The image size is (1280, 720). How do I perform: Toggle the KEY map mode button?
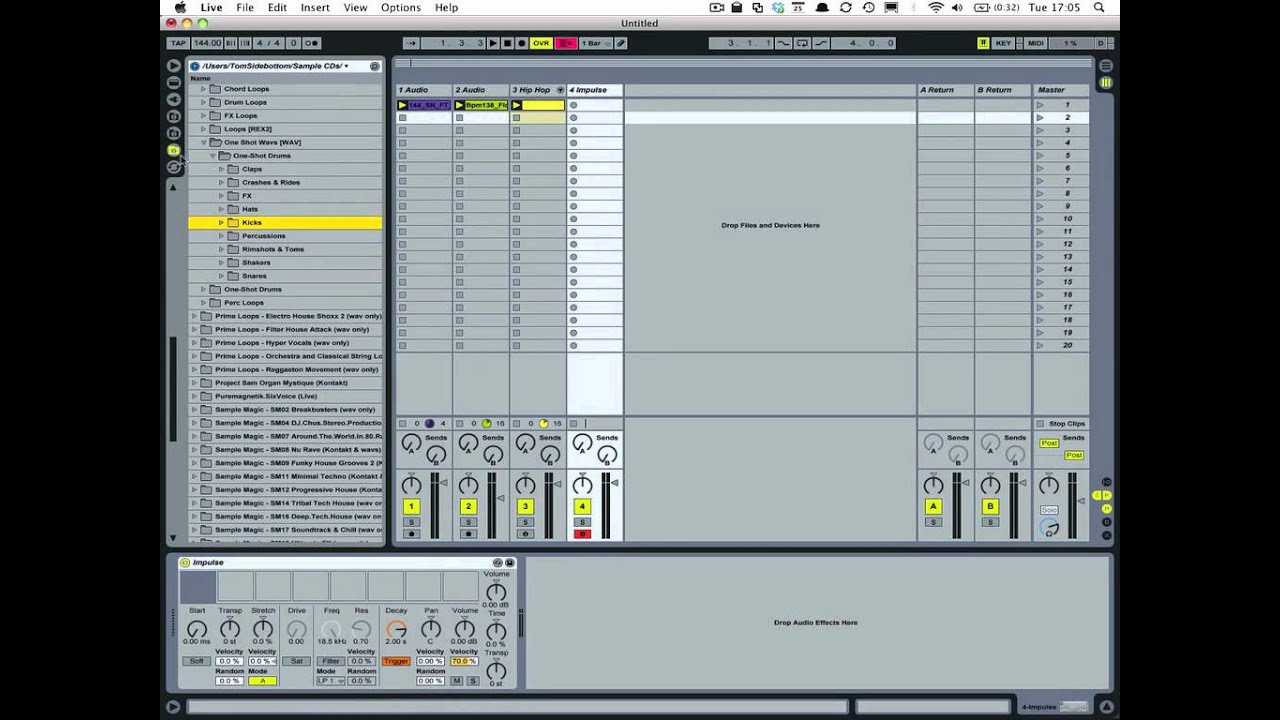point(1003,43)
